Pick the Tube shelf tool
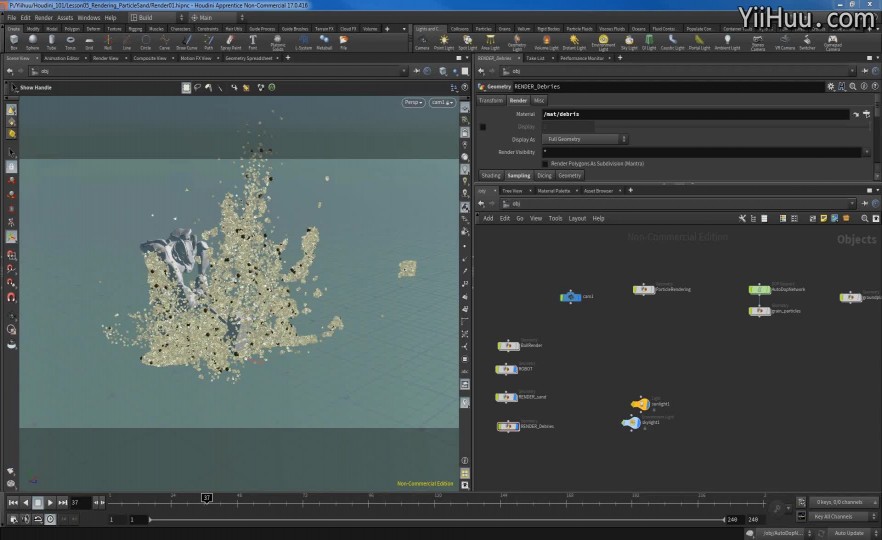882x540 pixels. (x=52, y=42)
